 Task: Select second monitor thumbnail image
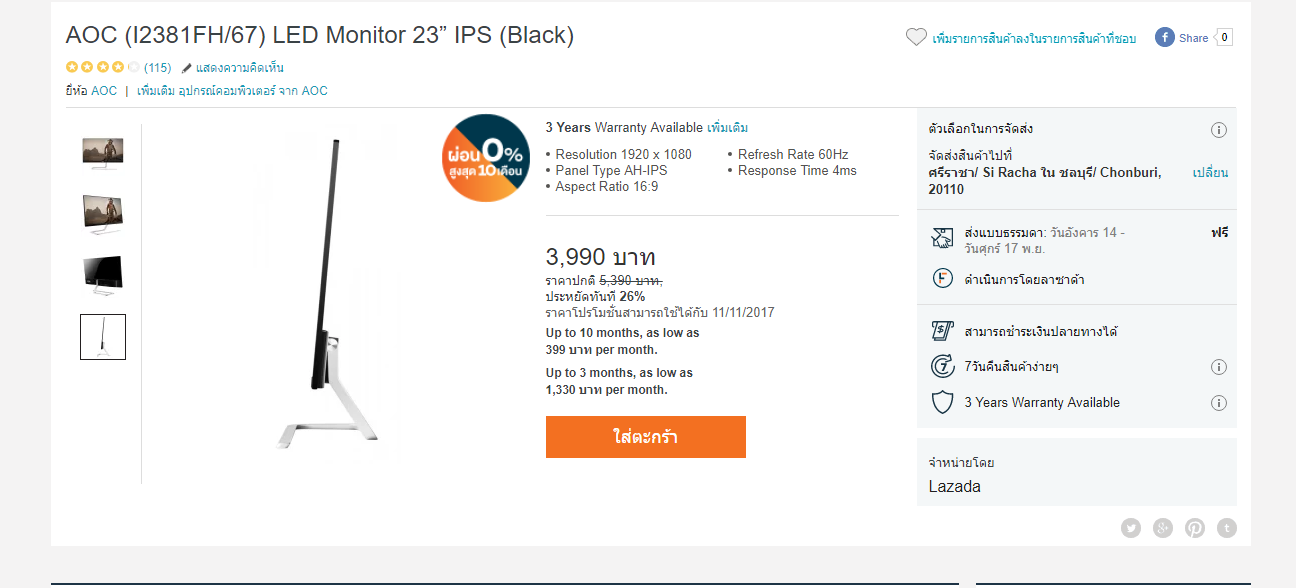(x=103, y=214)
